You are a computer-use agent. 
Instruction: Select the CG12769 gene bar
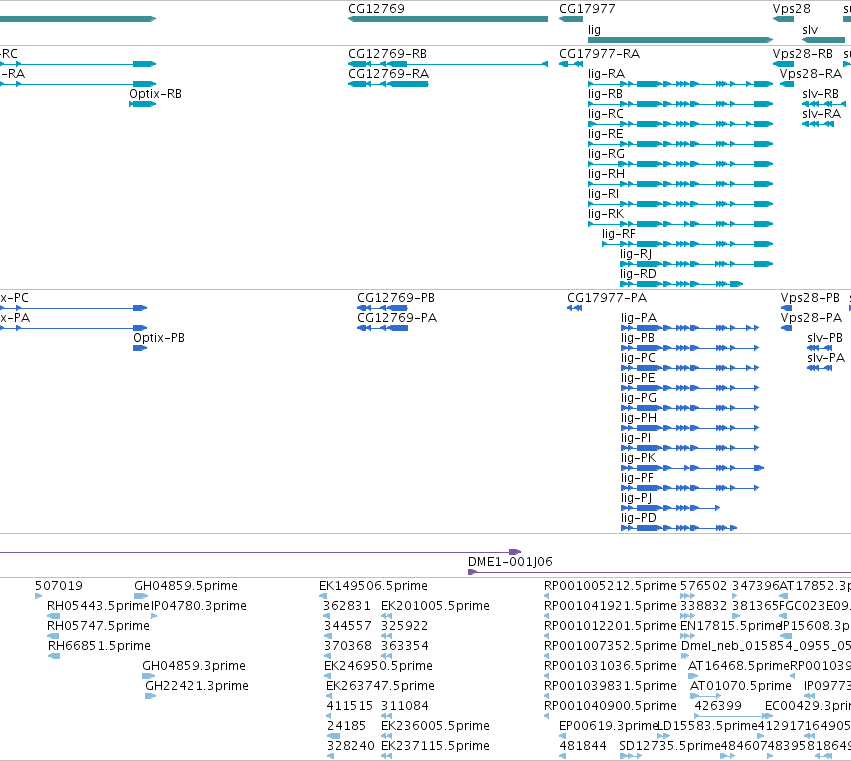click(448, 19)
